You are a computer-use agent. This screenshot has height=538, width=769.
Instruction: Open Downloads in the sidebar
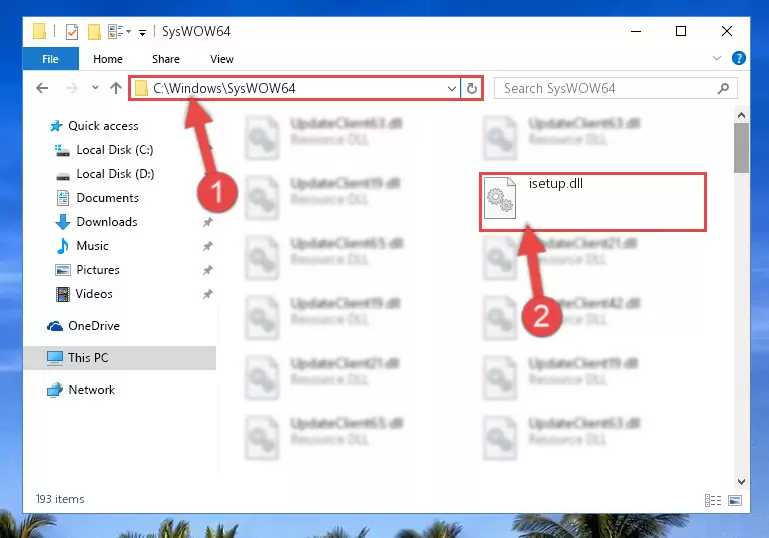tap(107, 222)
